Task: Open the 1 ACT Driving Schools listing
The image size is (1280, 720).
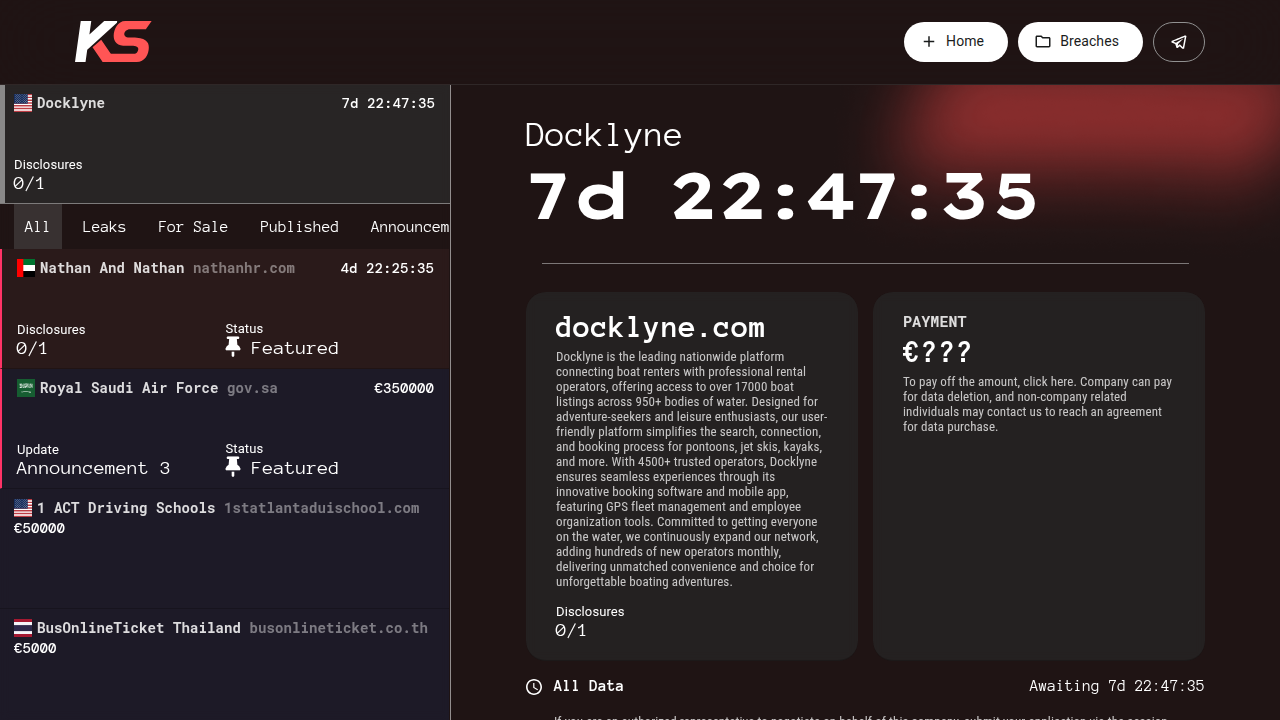Action: [x=226, y=549]
